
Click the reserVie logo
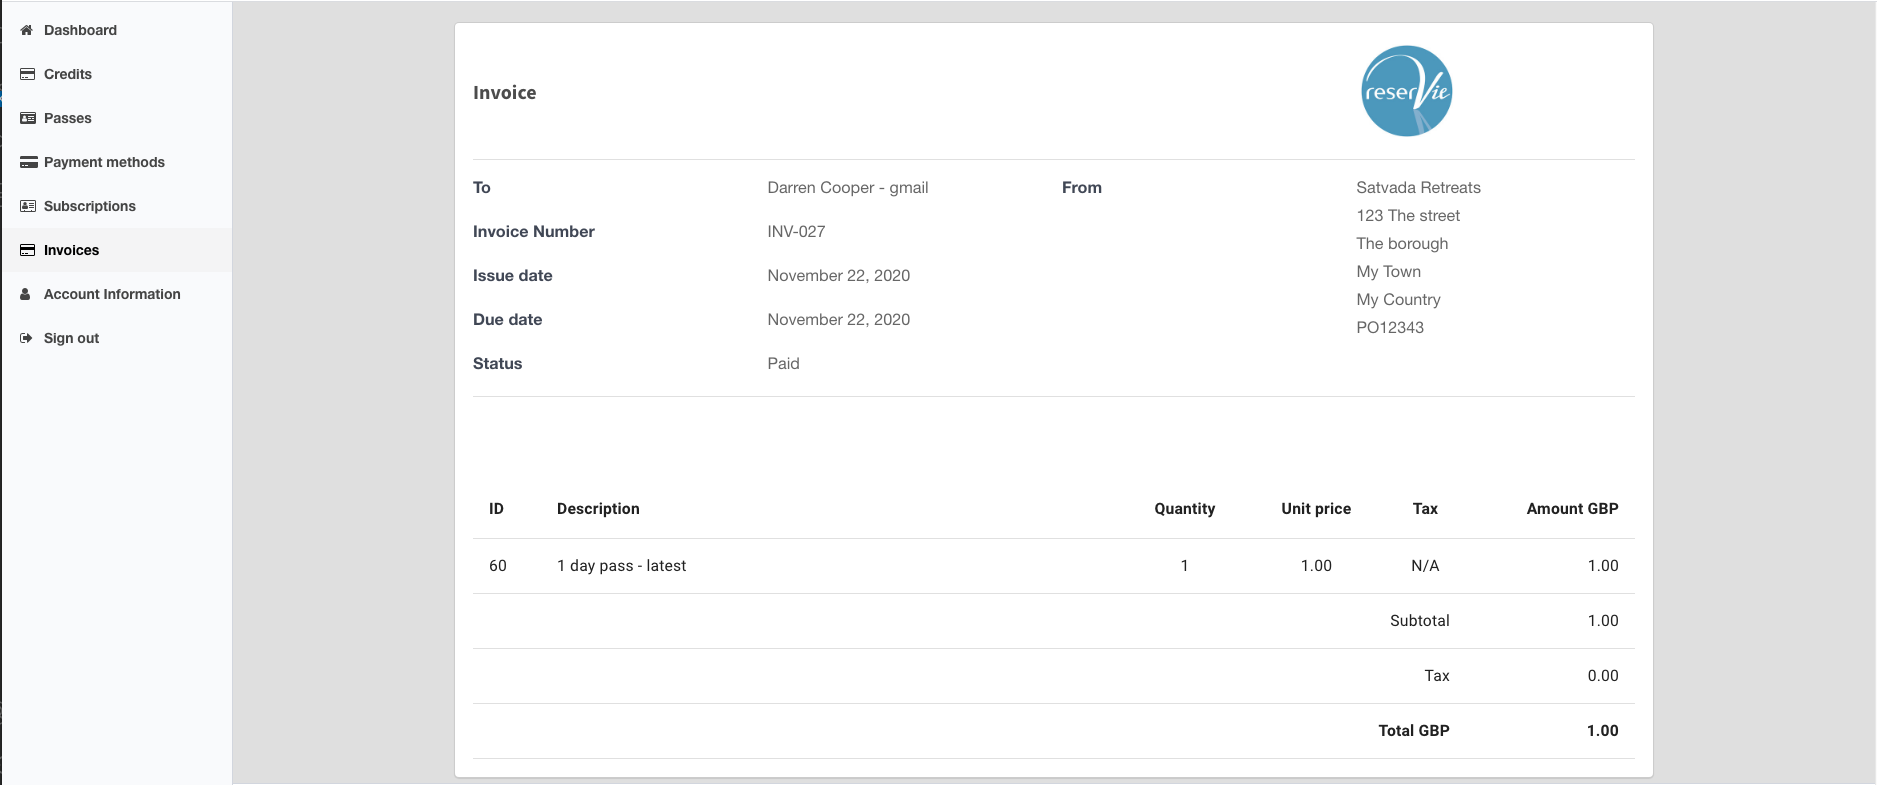pyautogui.click(x=1406, y=91)
